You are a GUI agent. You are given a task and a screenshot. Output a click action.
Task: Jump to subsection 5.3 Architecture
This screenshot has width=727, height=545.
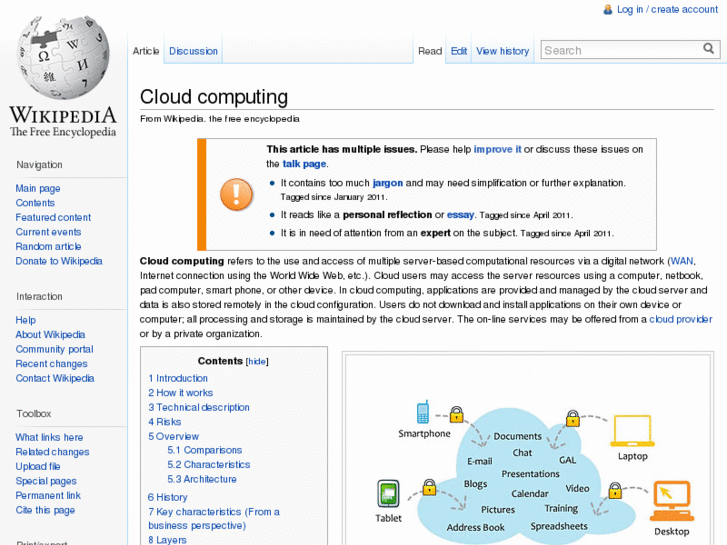point(202,479)
